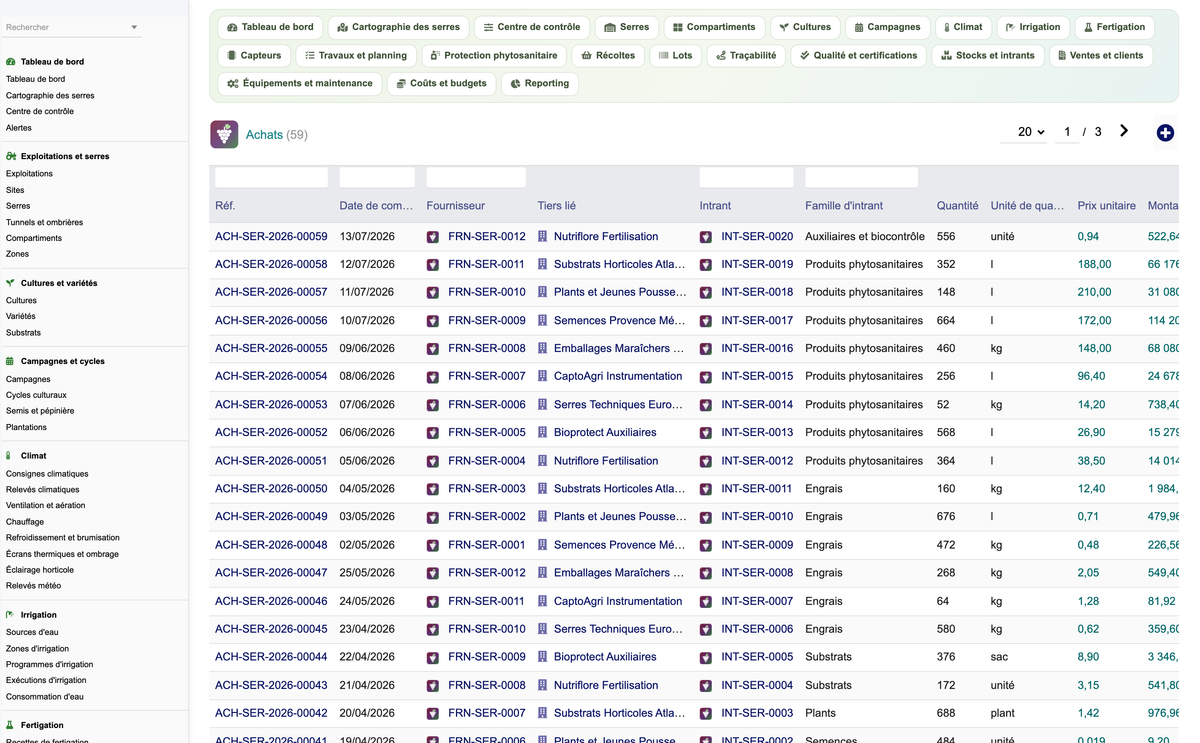Click the Récoltes basket icon
The height and width of the screenshot is (743, 1200).
[587, 55]
